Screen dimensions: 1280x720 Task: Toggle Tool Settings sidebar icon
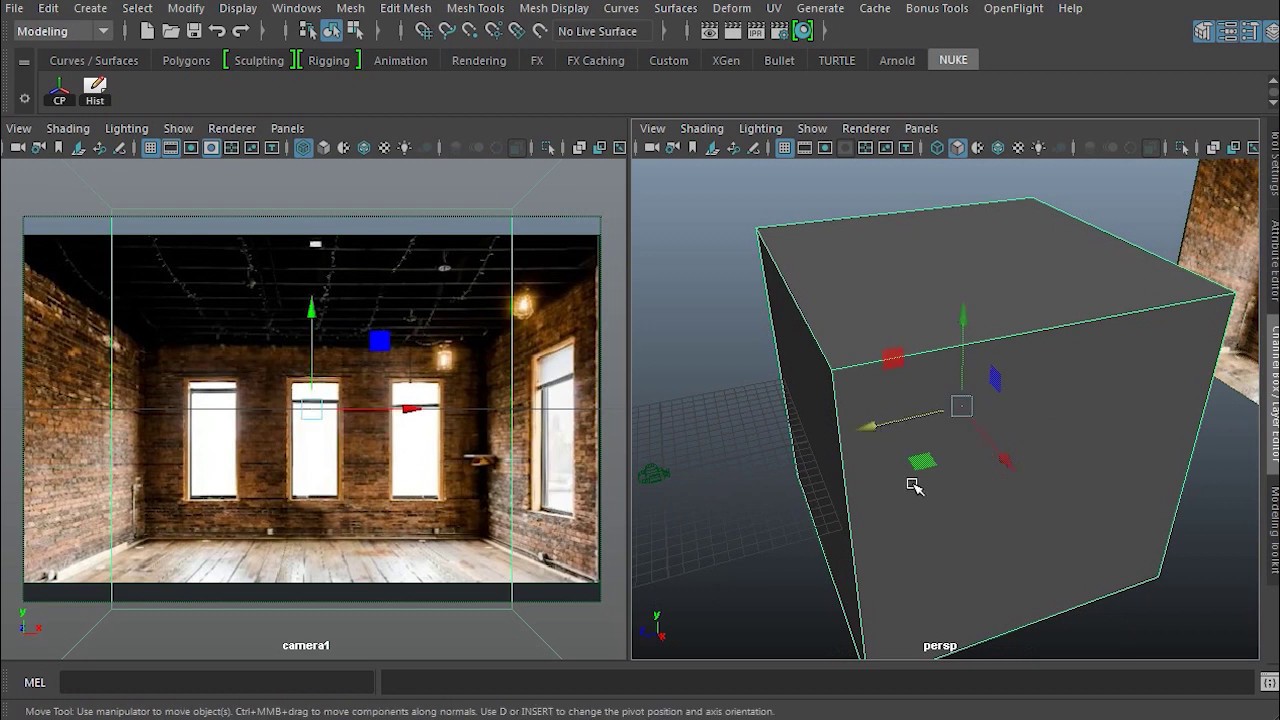(1249, 31)
